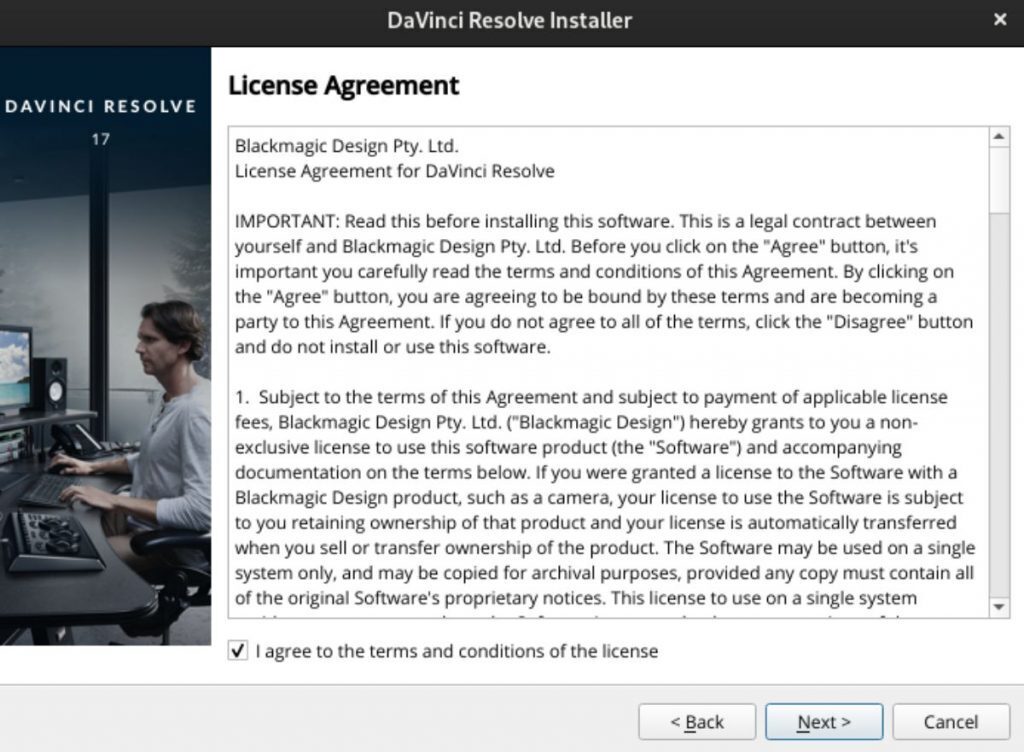Close the DaVinci Resolve Installer window
Viewport: 1024px width, 752px height.
1000,20
